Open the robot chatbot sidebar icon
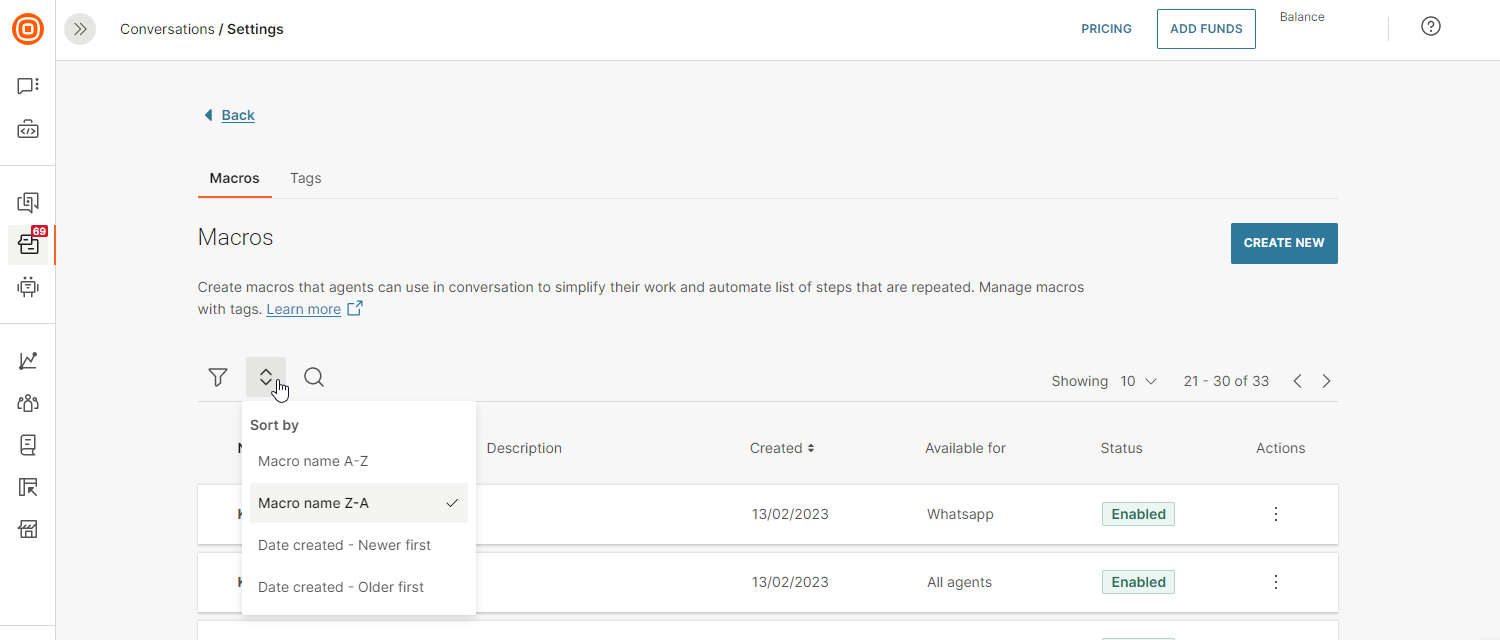The image size is (1500, 640). pyautogui.click(x=28, y=287)
